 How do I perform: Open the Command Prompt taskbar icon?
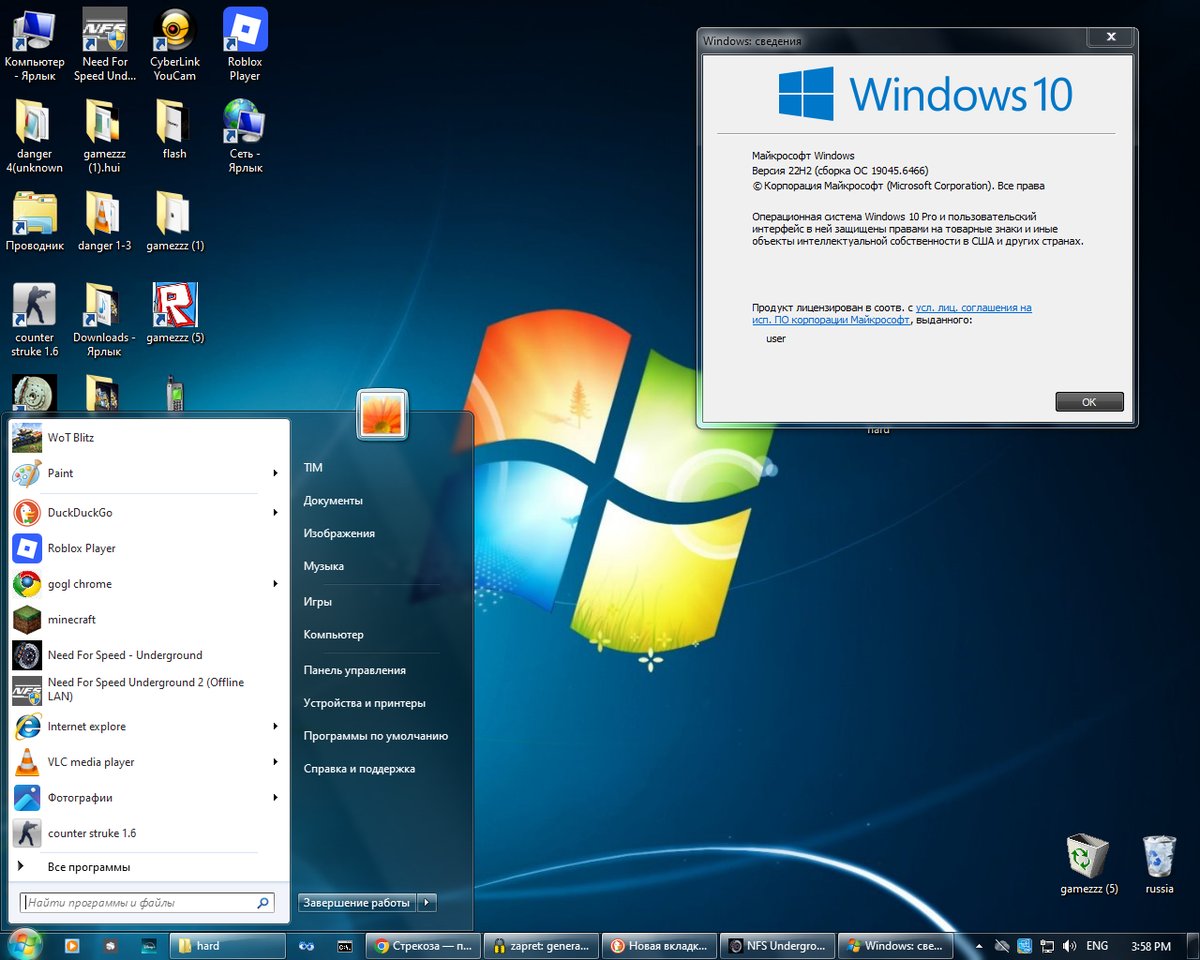(344, 945)
